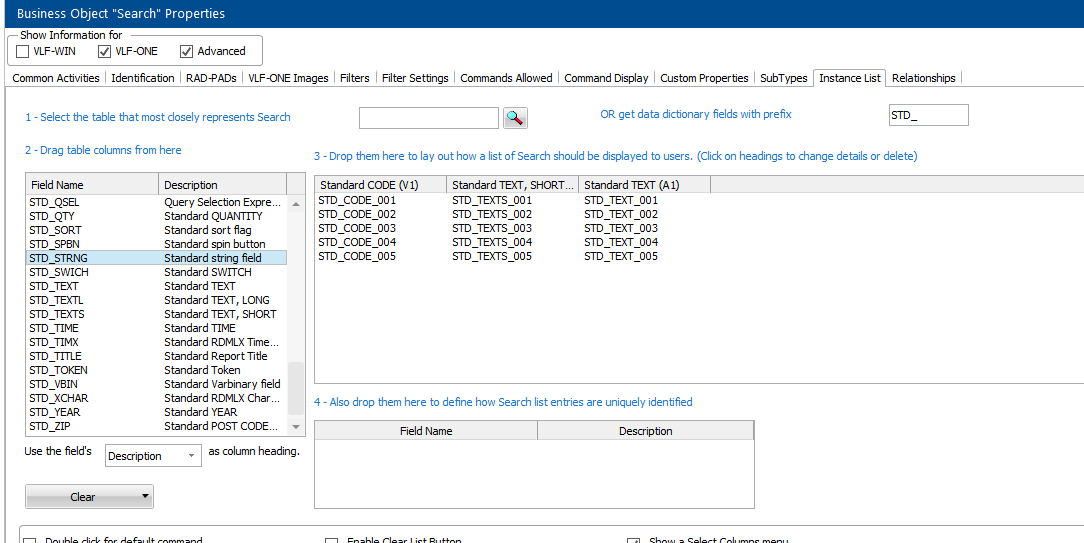Image resolution: width=1084 pixels, height=543 pixels.
Task: Select the STD_YEAR field row
Action: tap(156, 412)
